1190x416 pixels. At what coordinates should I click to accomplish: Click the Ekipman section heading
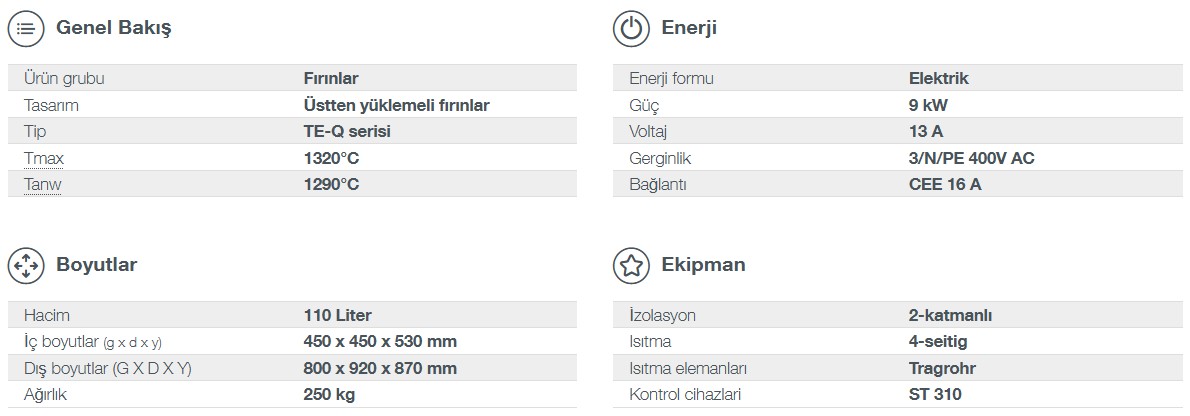(x=703, y=266)
